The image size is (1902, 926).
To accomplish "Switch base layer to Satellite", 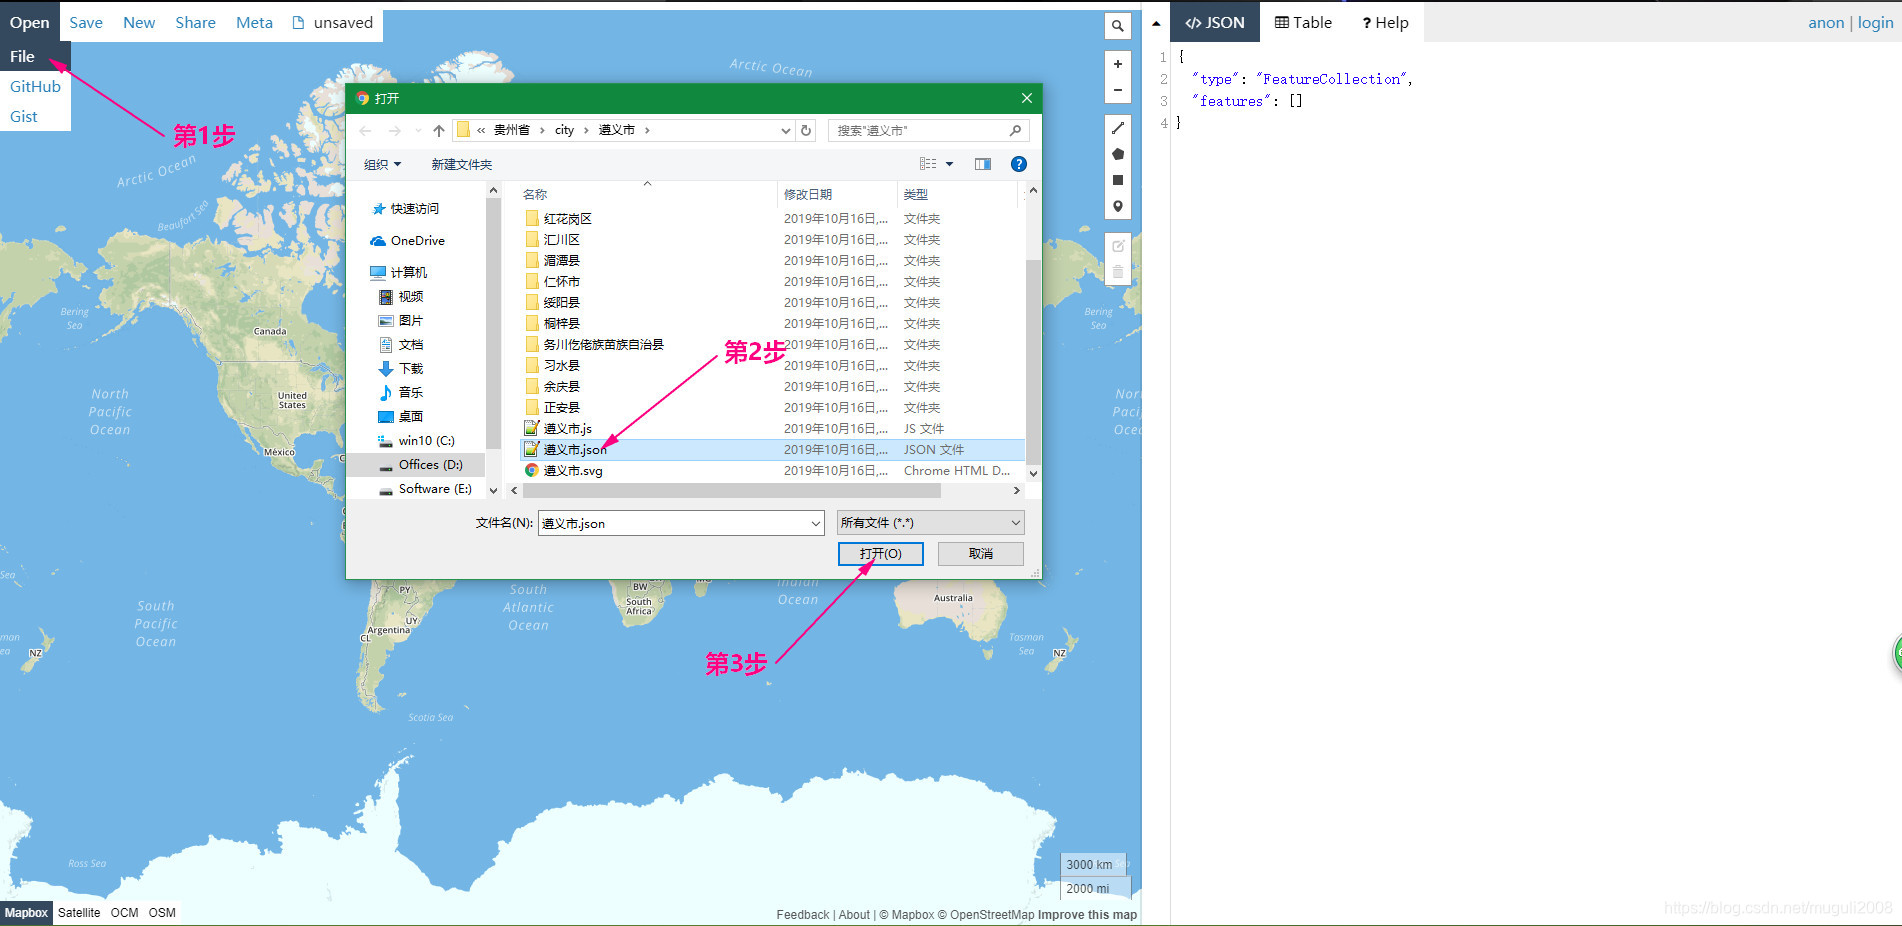I will click(79, 913).
